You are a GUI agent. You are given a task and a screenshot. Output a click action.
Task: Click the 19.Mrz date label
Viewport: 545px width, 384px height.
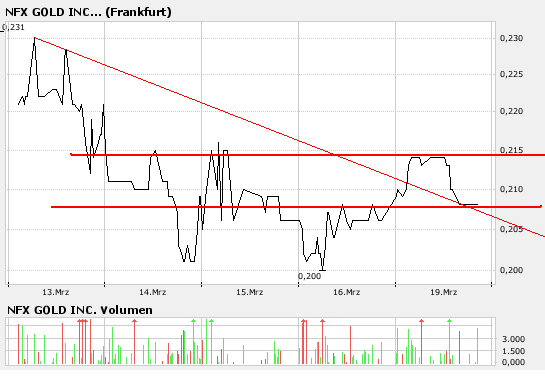point(444,292)
